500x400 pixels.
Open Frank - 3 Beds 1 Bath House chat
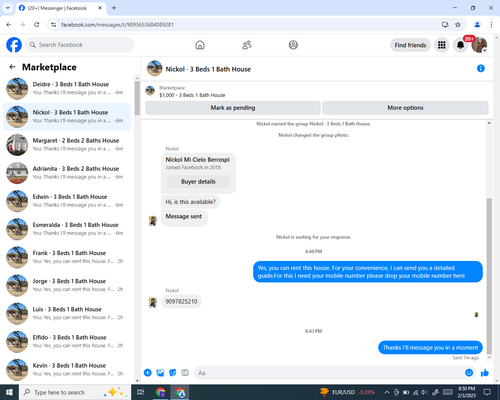67,257
